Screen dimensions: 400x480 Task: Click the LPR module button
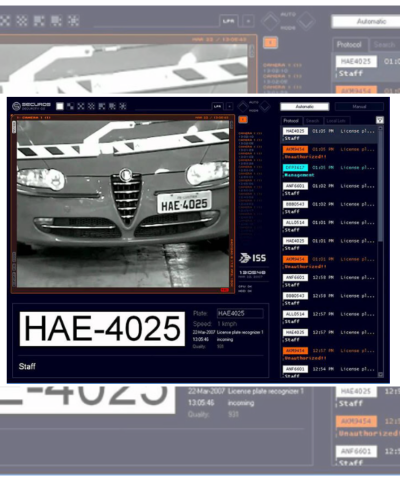click(x=217, y=106)
